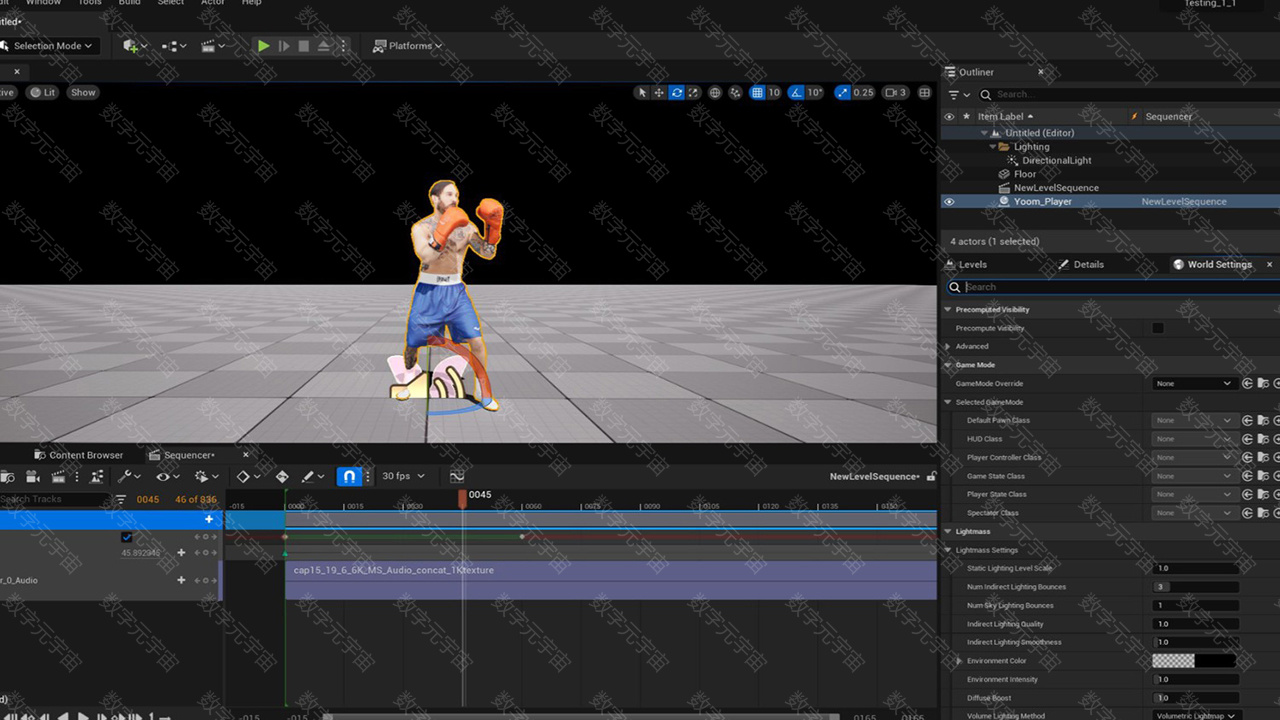Open the Sequencer curve editor

click(457, 476)
